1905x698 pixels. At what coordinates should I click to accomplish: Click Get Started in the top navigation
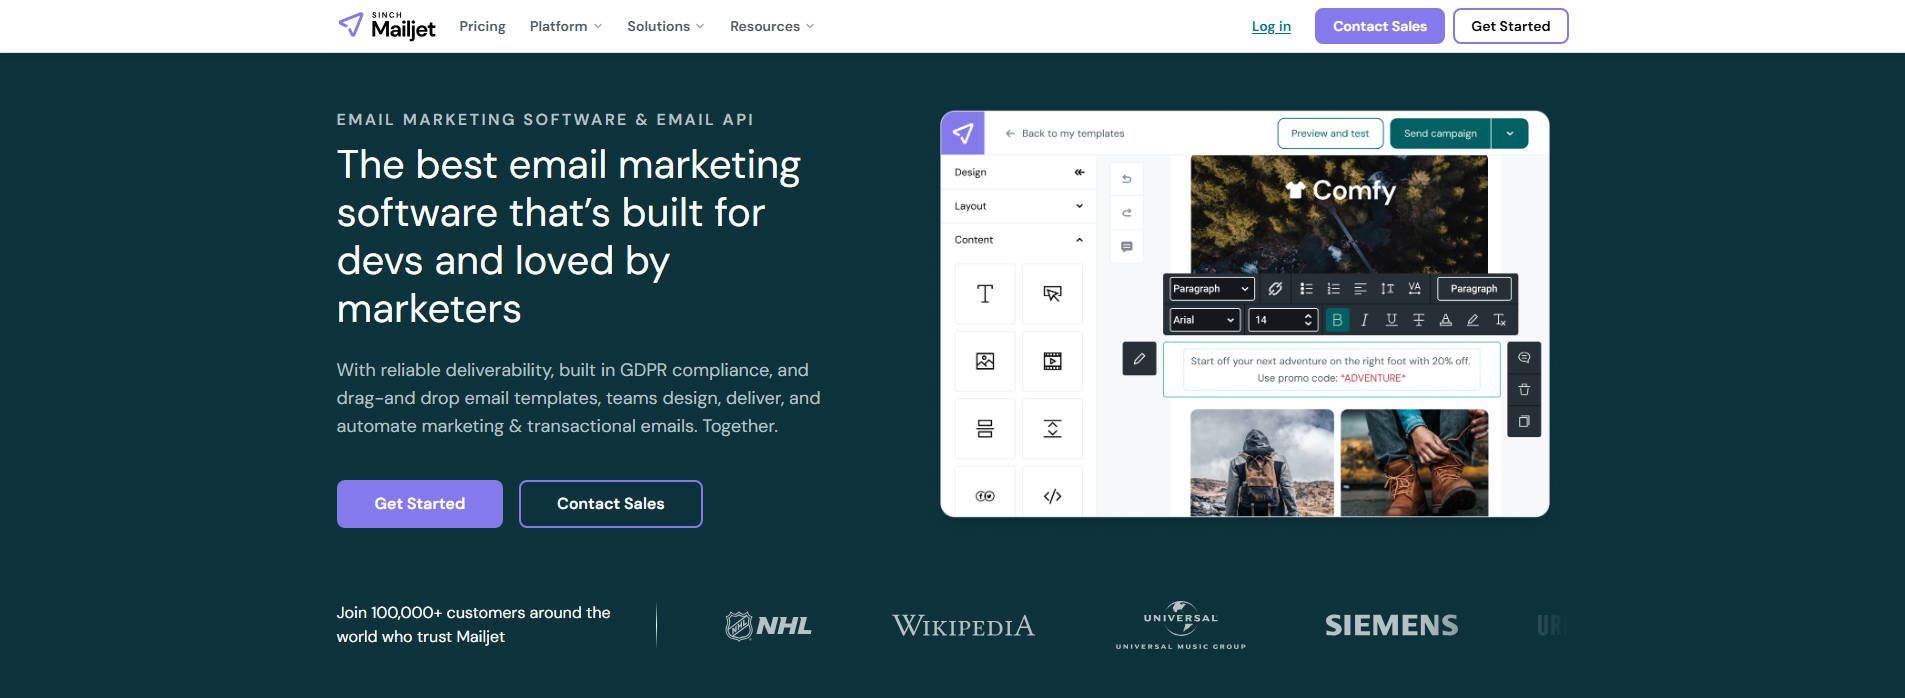pyautogui.click(x=1510, y=26)
